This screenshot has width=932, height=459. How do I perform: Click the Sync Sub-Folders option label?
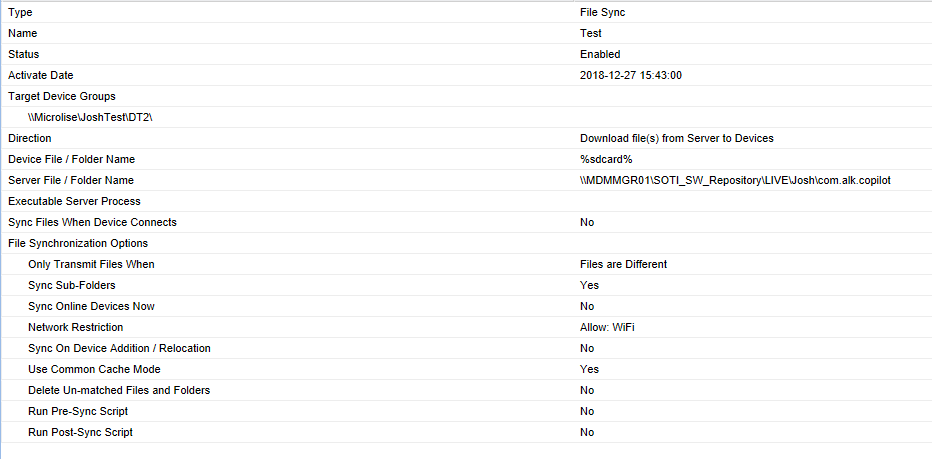click(72, 285)
